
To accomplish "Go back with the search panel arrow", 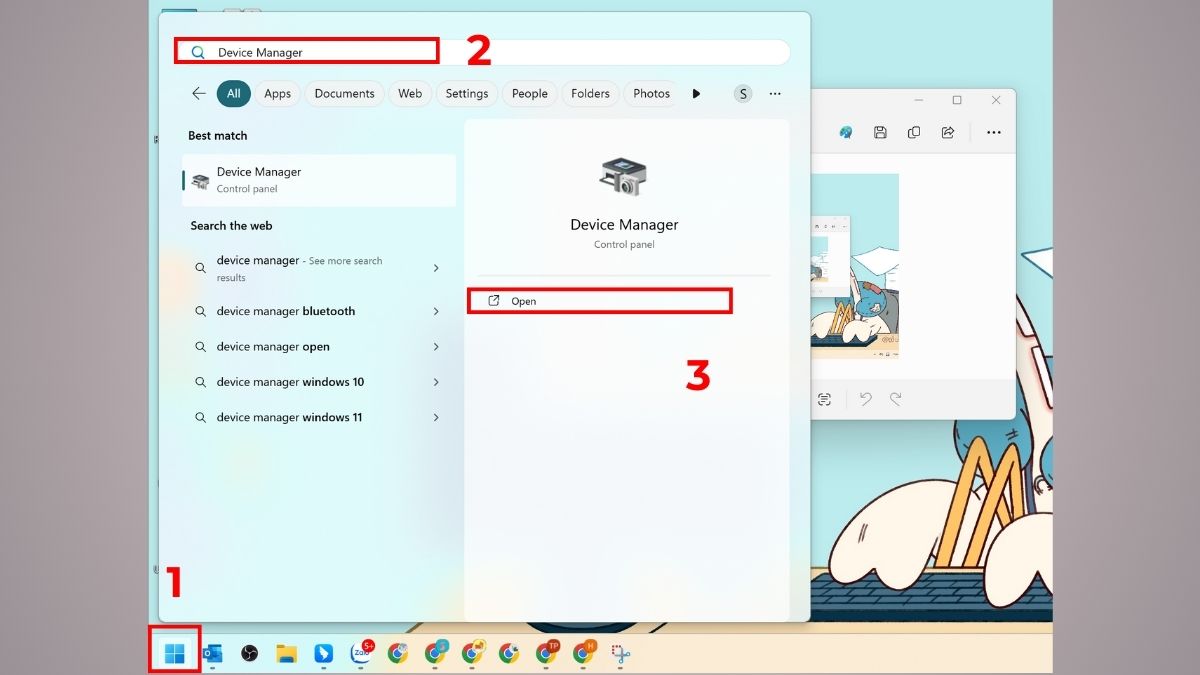I will pyautogui.click(x=199, y=93).
